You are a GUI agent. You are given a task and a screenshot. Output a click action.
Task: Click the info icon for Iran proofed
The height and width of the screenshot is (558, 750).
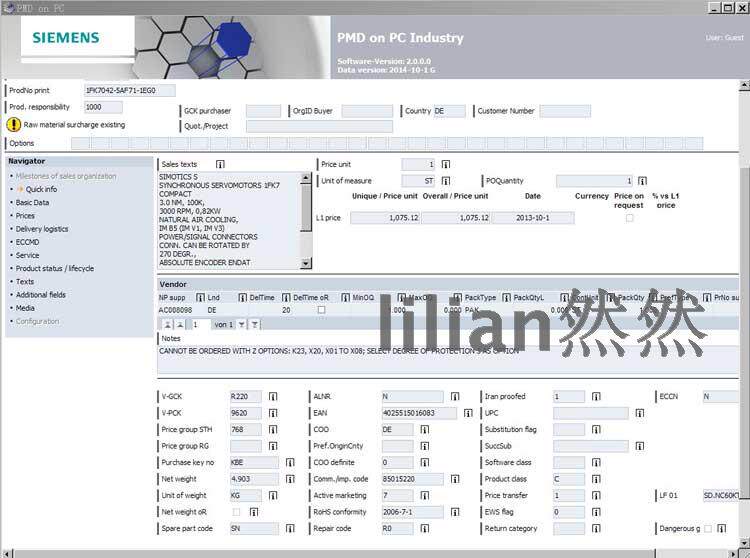(x=596, y=396)
